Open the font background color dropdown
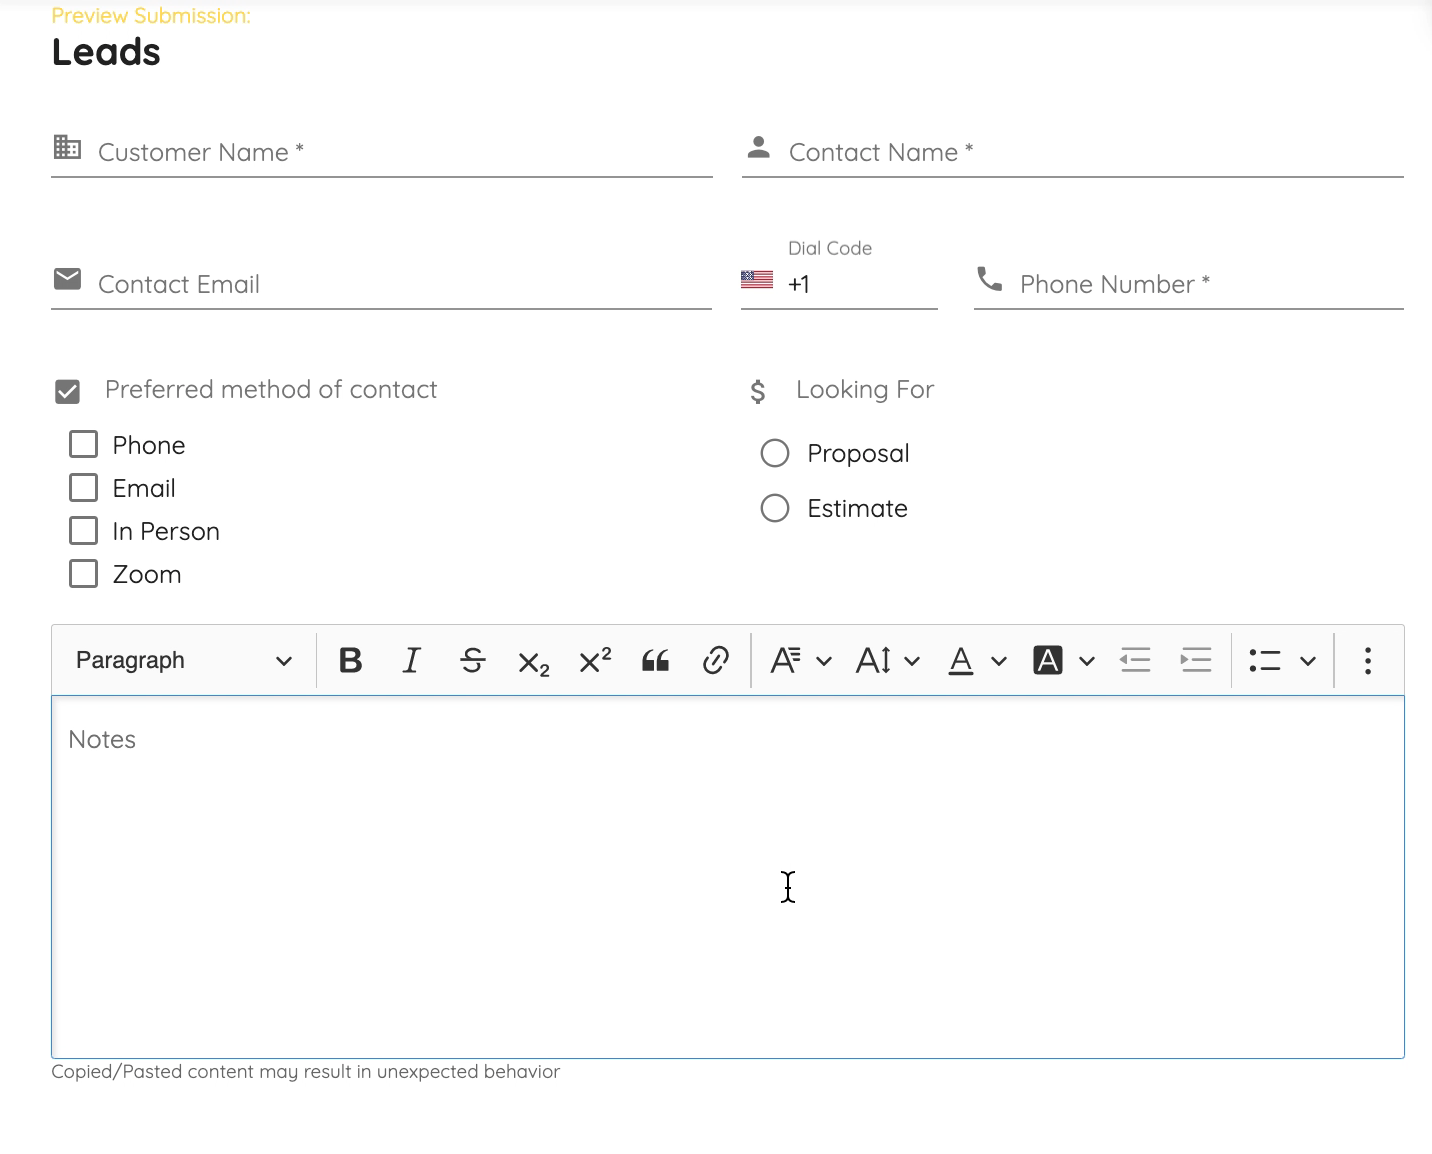Viewport: 1432px width, 1154px height. click(x=1064, y=660)
